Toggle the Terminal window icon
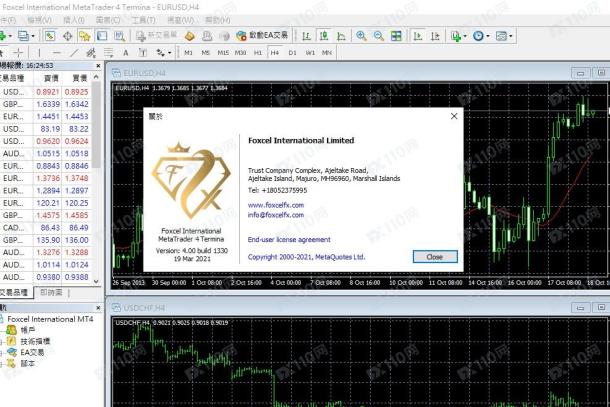Image resolution: width=610 pixels, height=407 pixels. click(102, 36)
